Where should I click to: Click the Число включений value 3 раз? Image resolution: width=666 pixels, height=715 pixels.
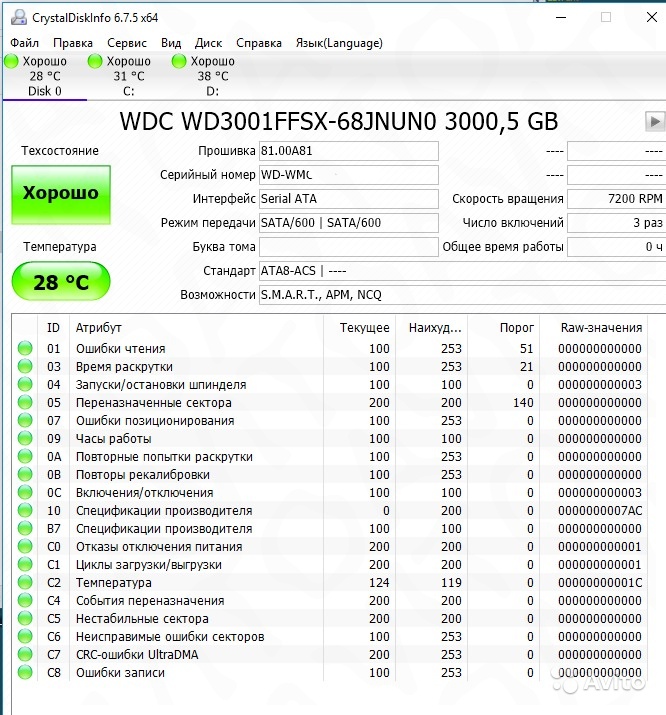pos(617,223)
